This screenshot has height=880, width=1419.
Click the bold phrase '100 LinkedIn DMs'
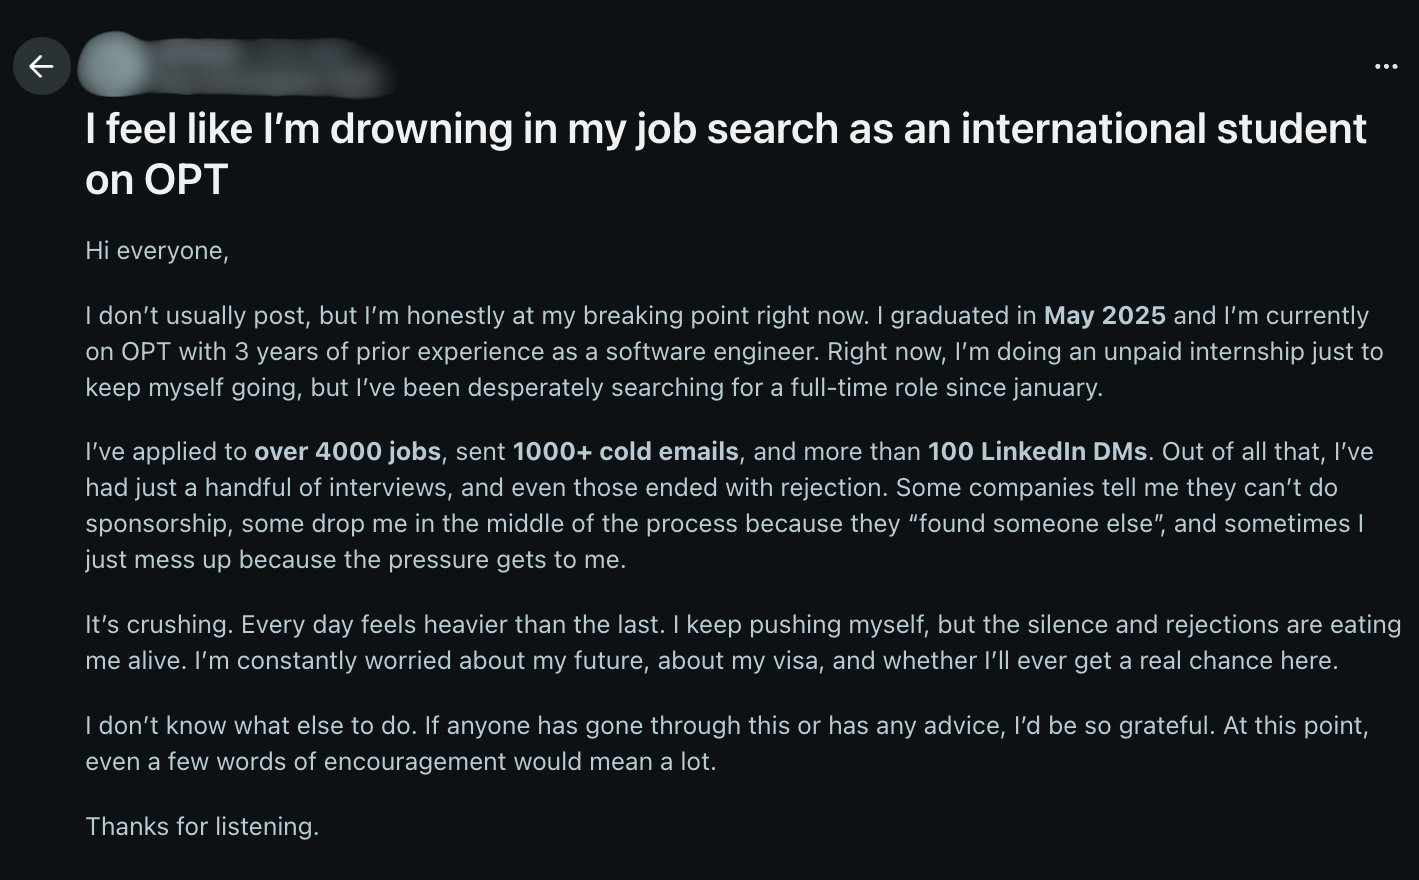[1037, 451]
